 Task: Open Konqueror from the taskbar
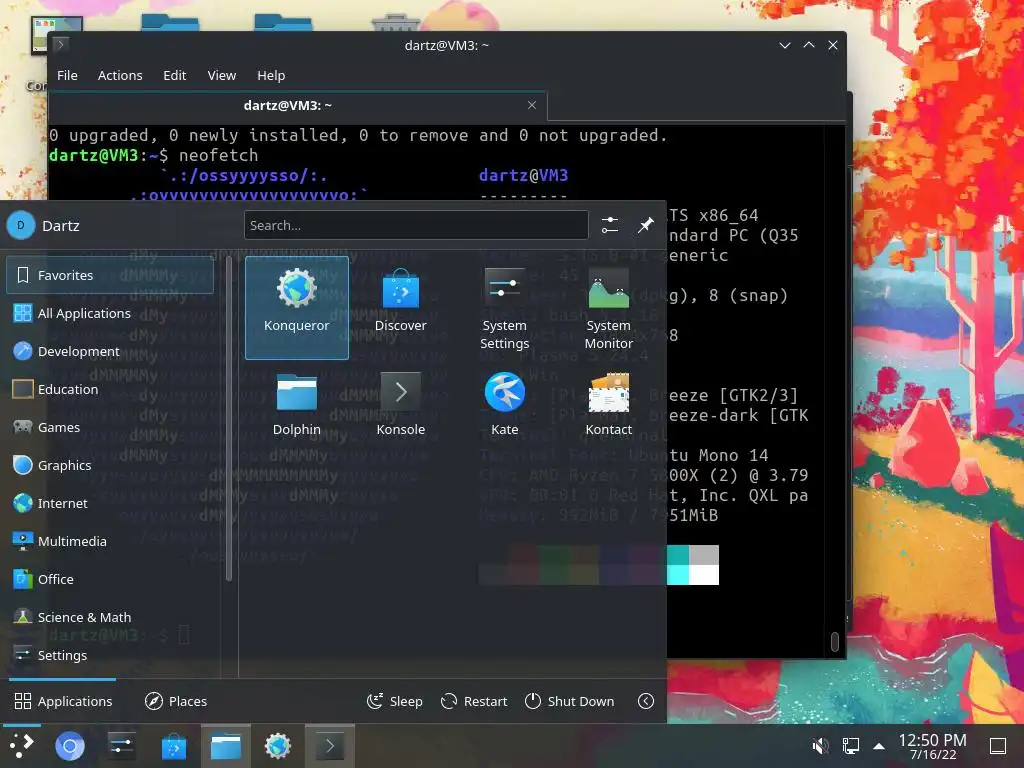(x=278, y=746)
